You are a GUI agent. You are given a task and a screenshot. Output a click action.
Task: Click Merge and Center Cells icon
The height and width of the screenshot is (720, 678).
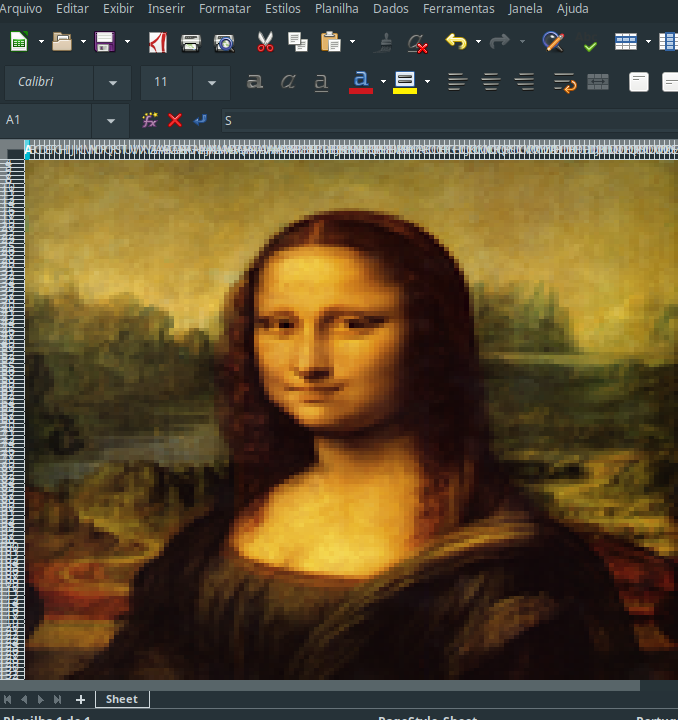(598, 82)
